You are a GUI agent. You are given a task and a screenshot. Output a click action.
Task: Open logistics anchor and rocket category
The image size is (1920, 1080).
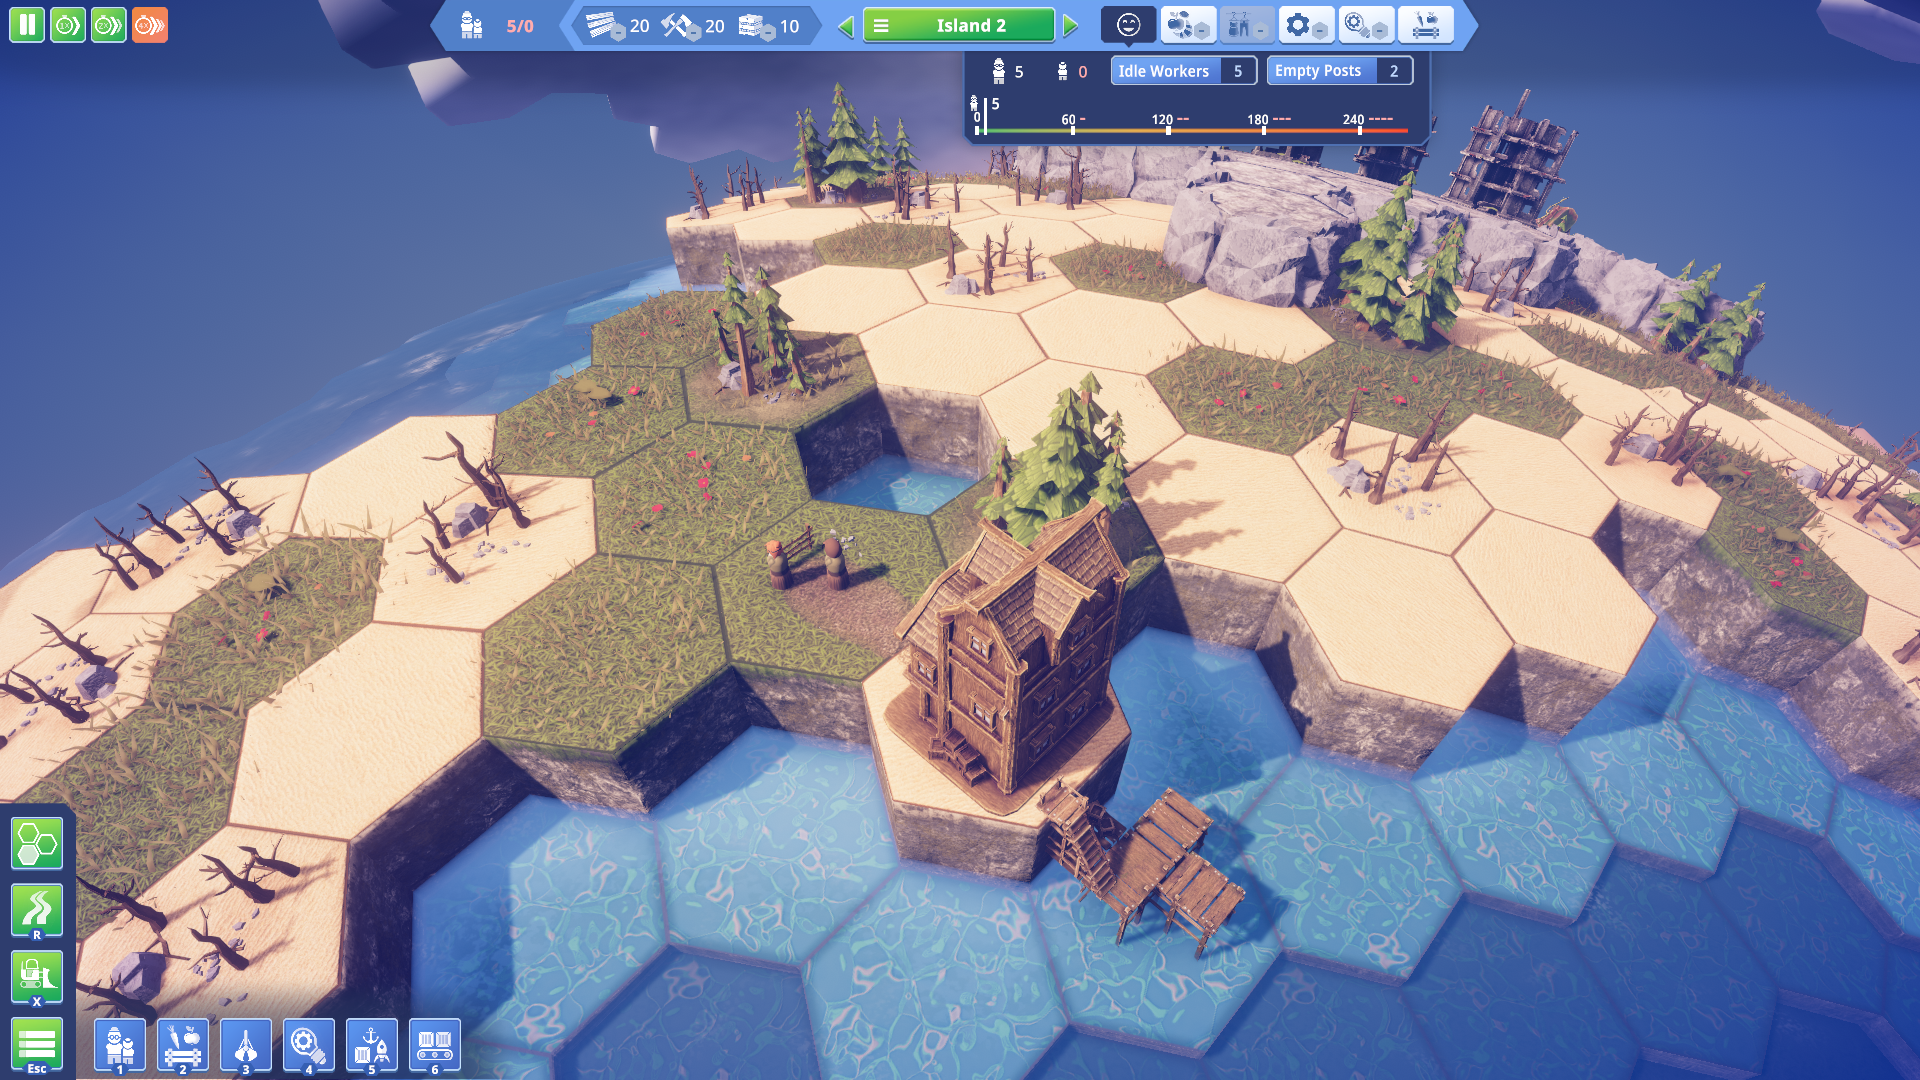coord(372,1046)
